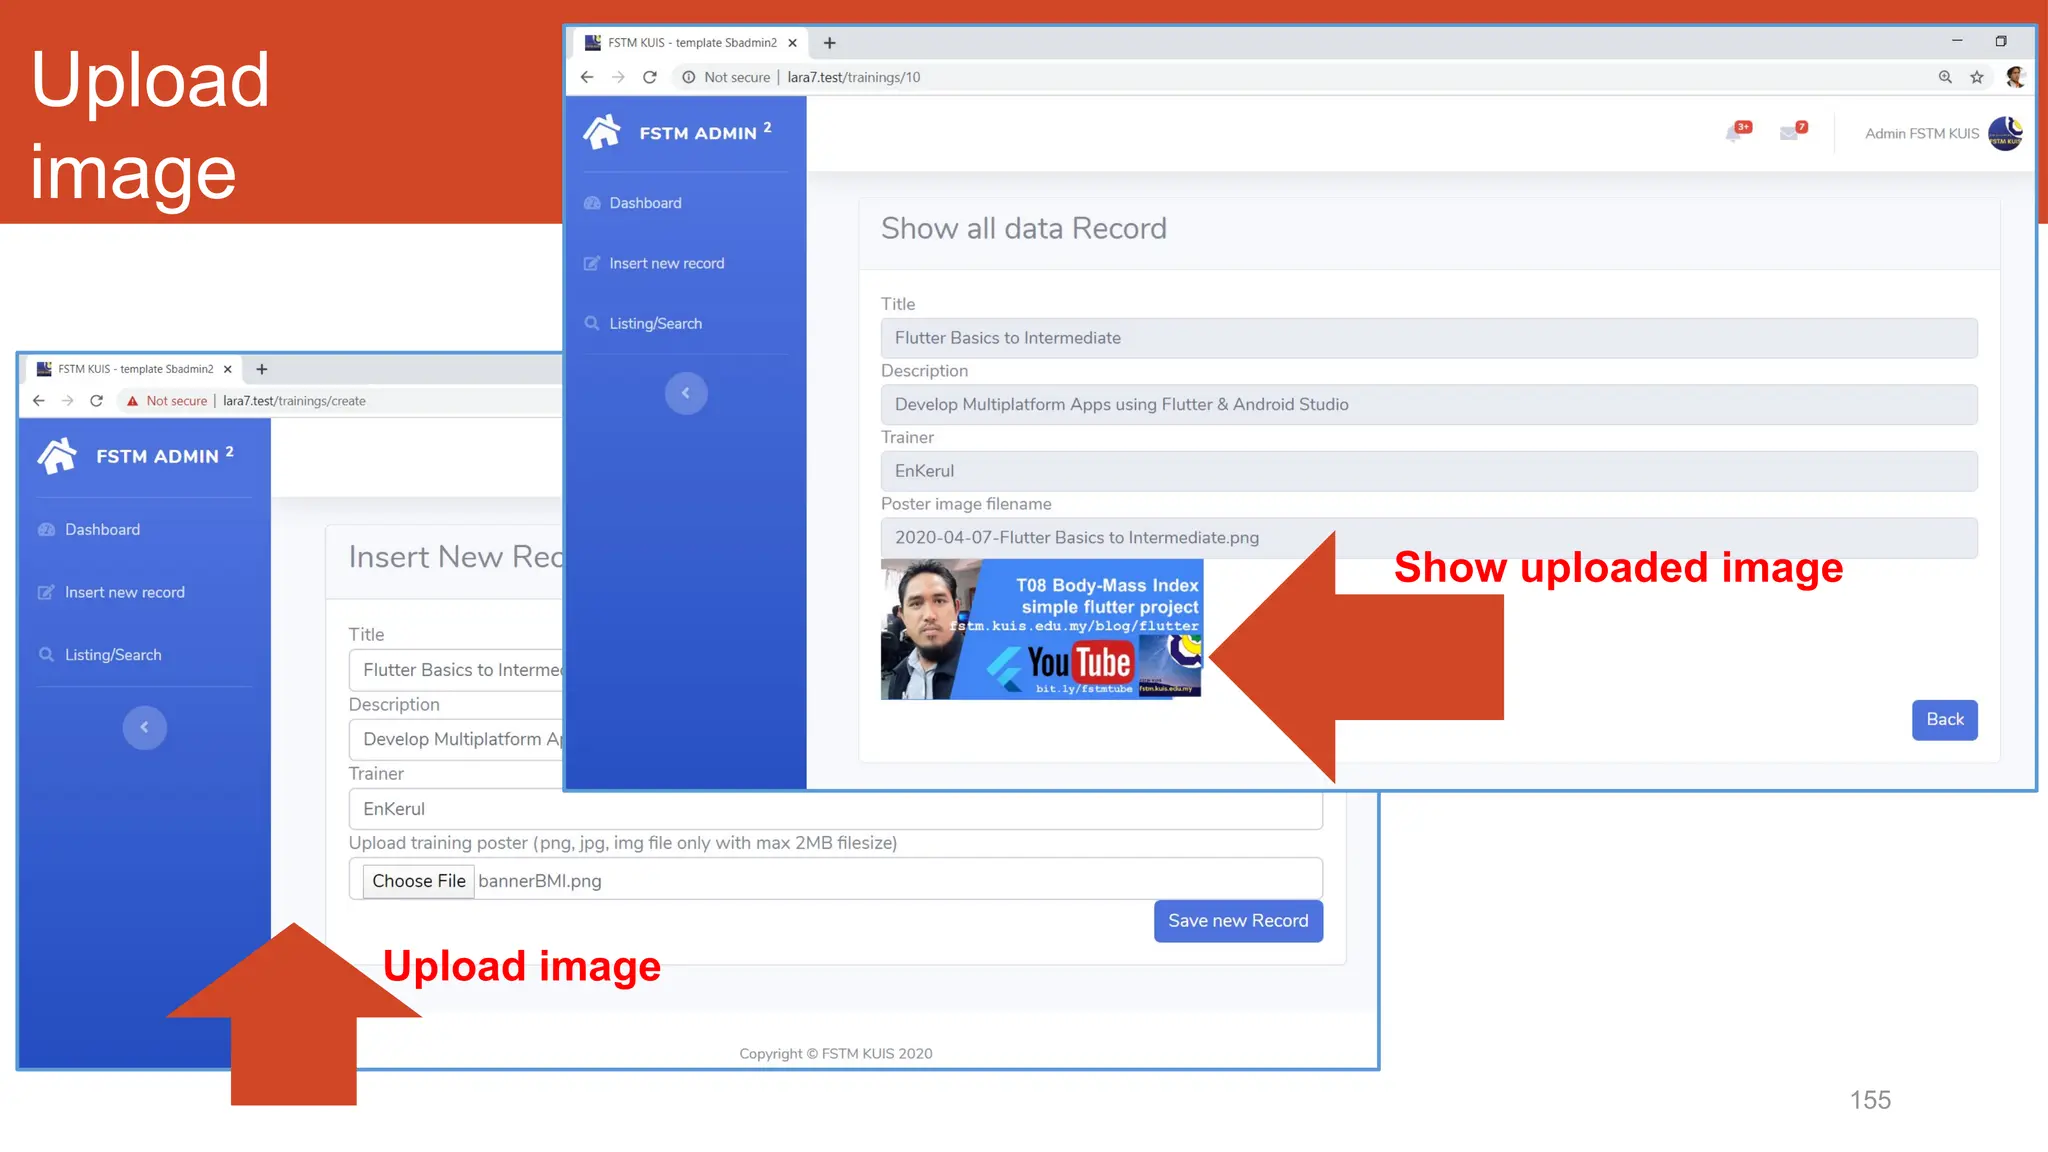The width and height of the screenshot is (2048, 1152).
Task: Click the address bar URL lara7.test/trainings/create
Action: [294, 401]
